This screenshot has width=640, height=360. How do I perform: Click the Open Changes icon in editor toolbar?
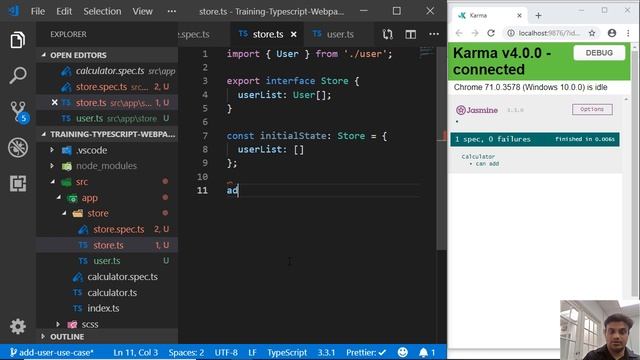(x=388, y=34)
